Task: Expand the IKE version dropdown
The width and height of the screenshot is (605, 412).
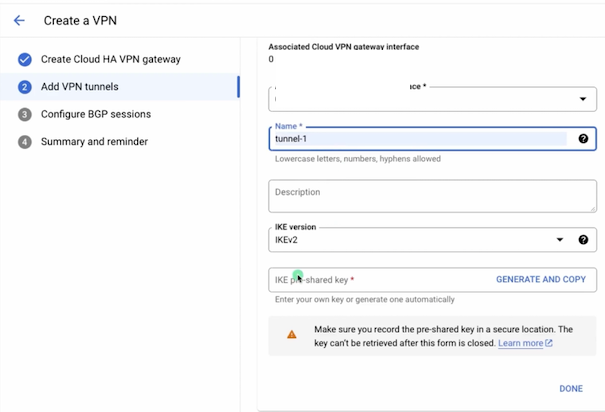Action: (x=559, y=240)
